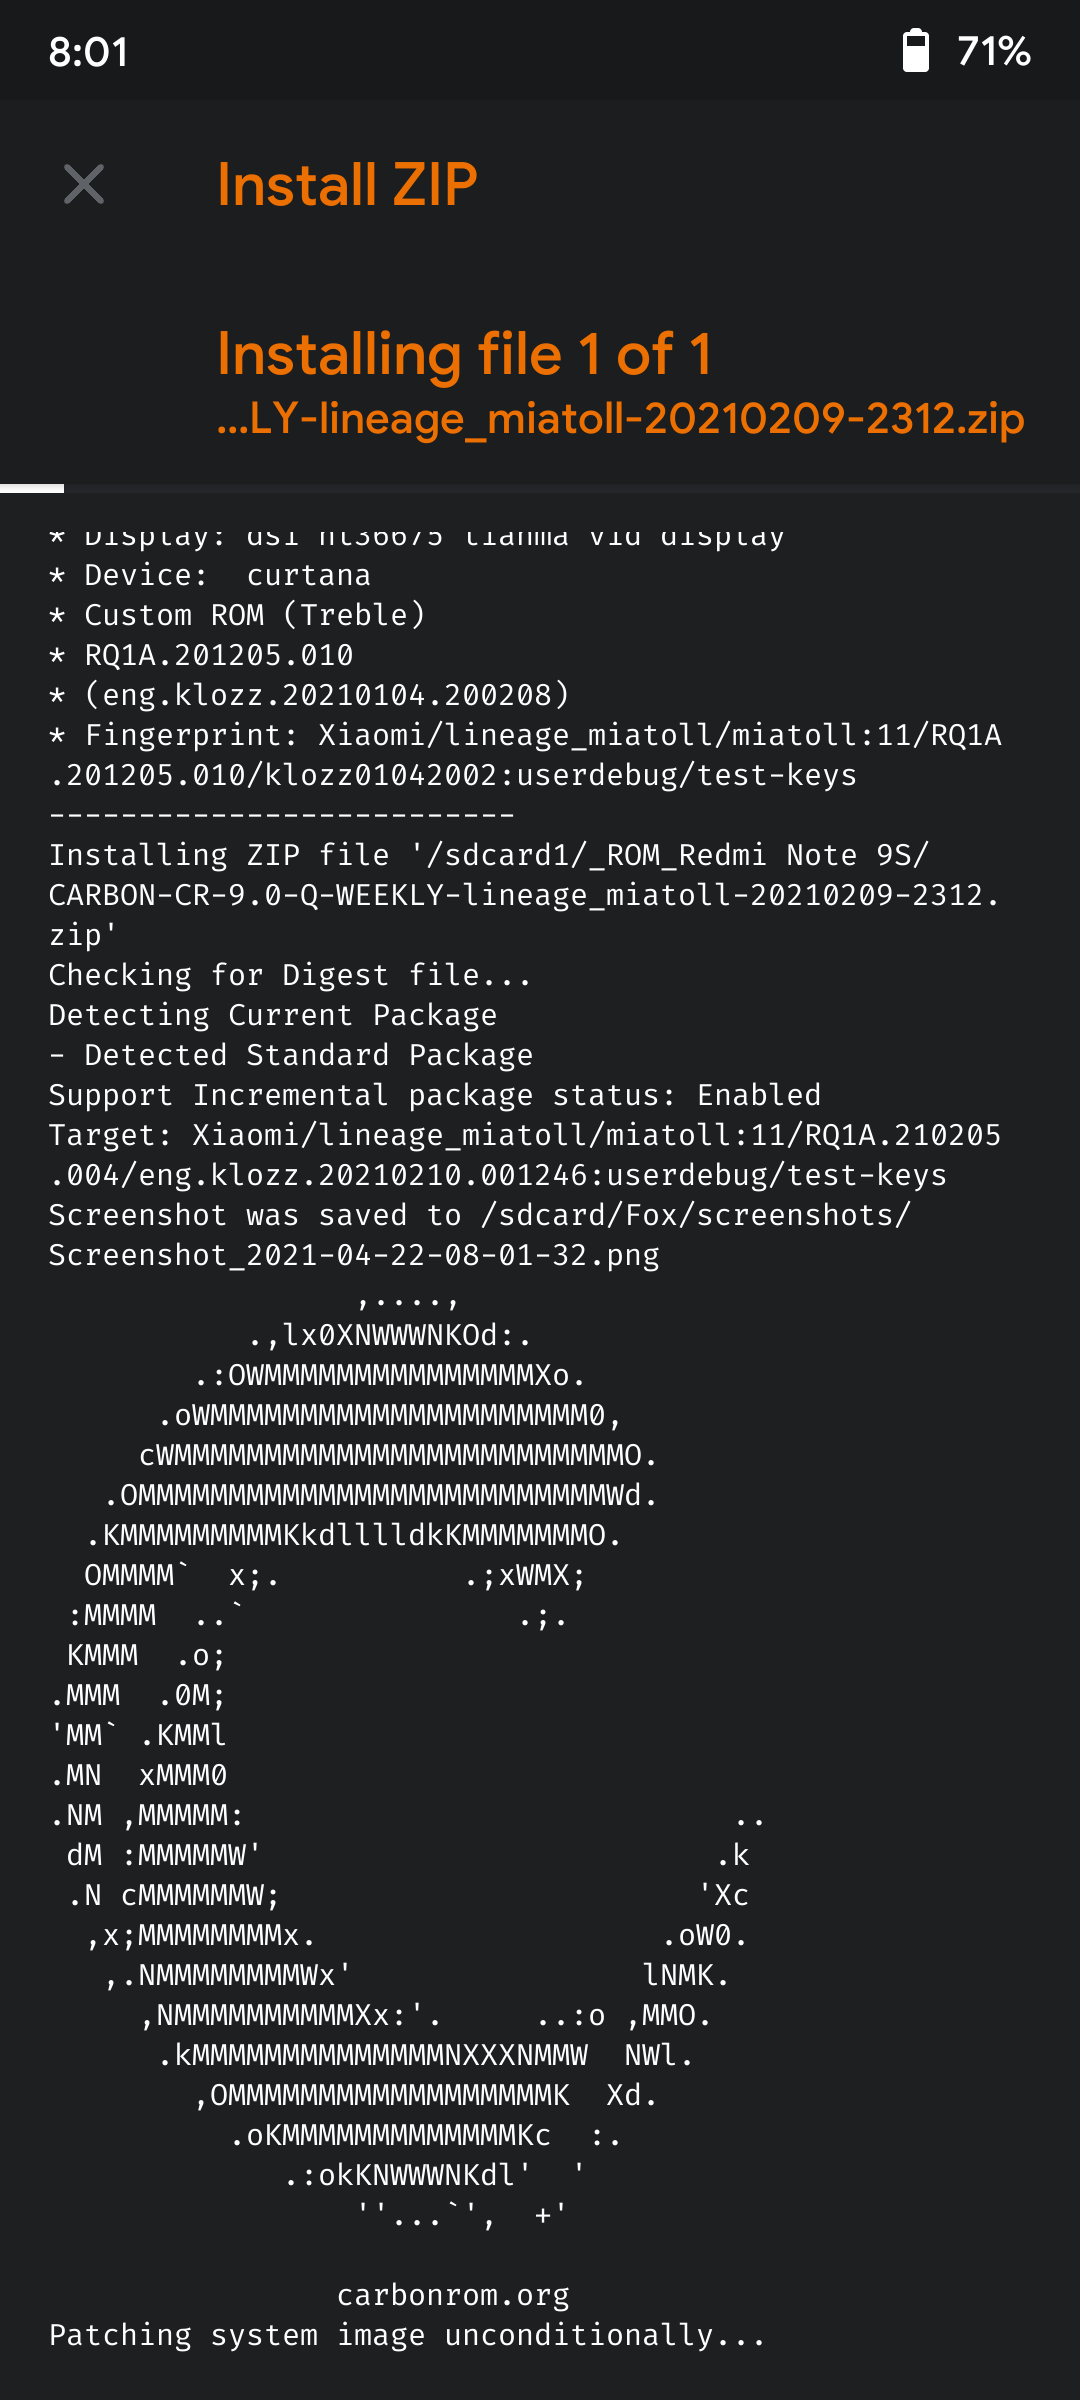Viewport: 1080px width, 2400px height.
Task: Tap the Support Incremental package status line
Action: (435, 1095)
